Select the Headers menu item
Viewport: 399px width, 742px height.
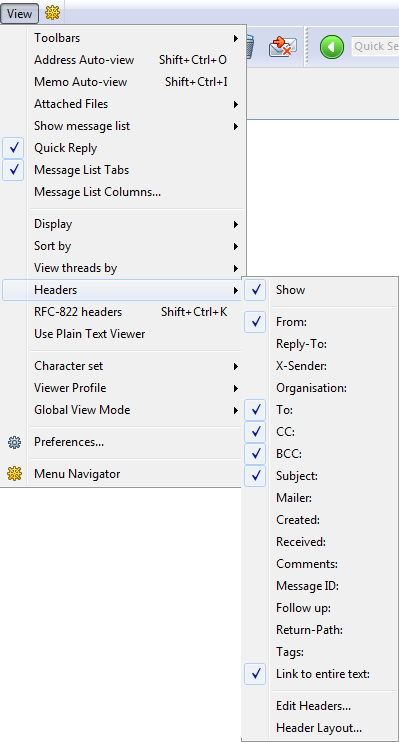click(x=123, y=290)
